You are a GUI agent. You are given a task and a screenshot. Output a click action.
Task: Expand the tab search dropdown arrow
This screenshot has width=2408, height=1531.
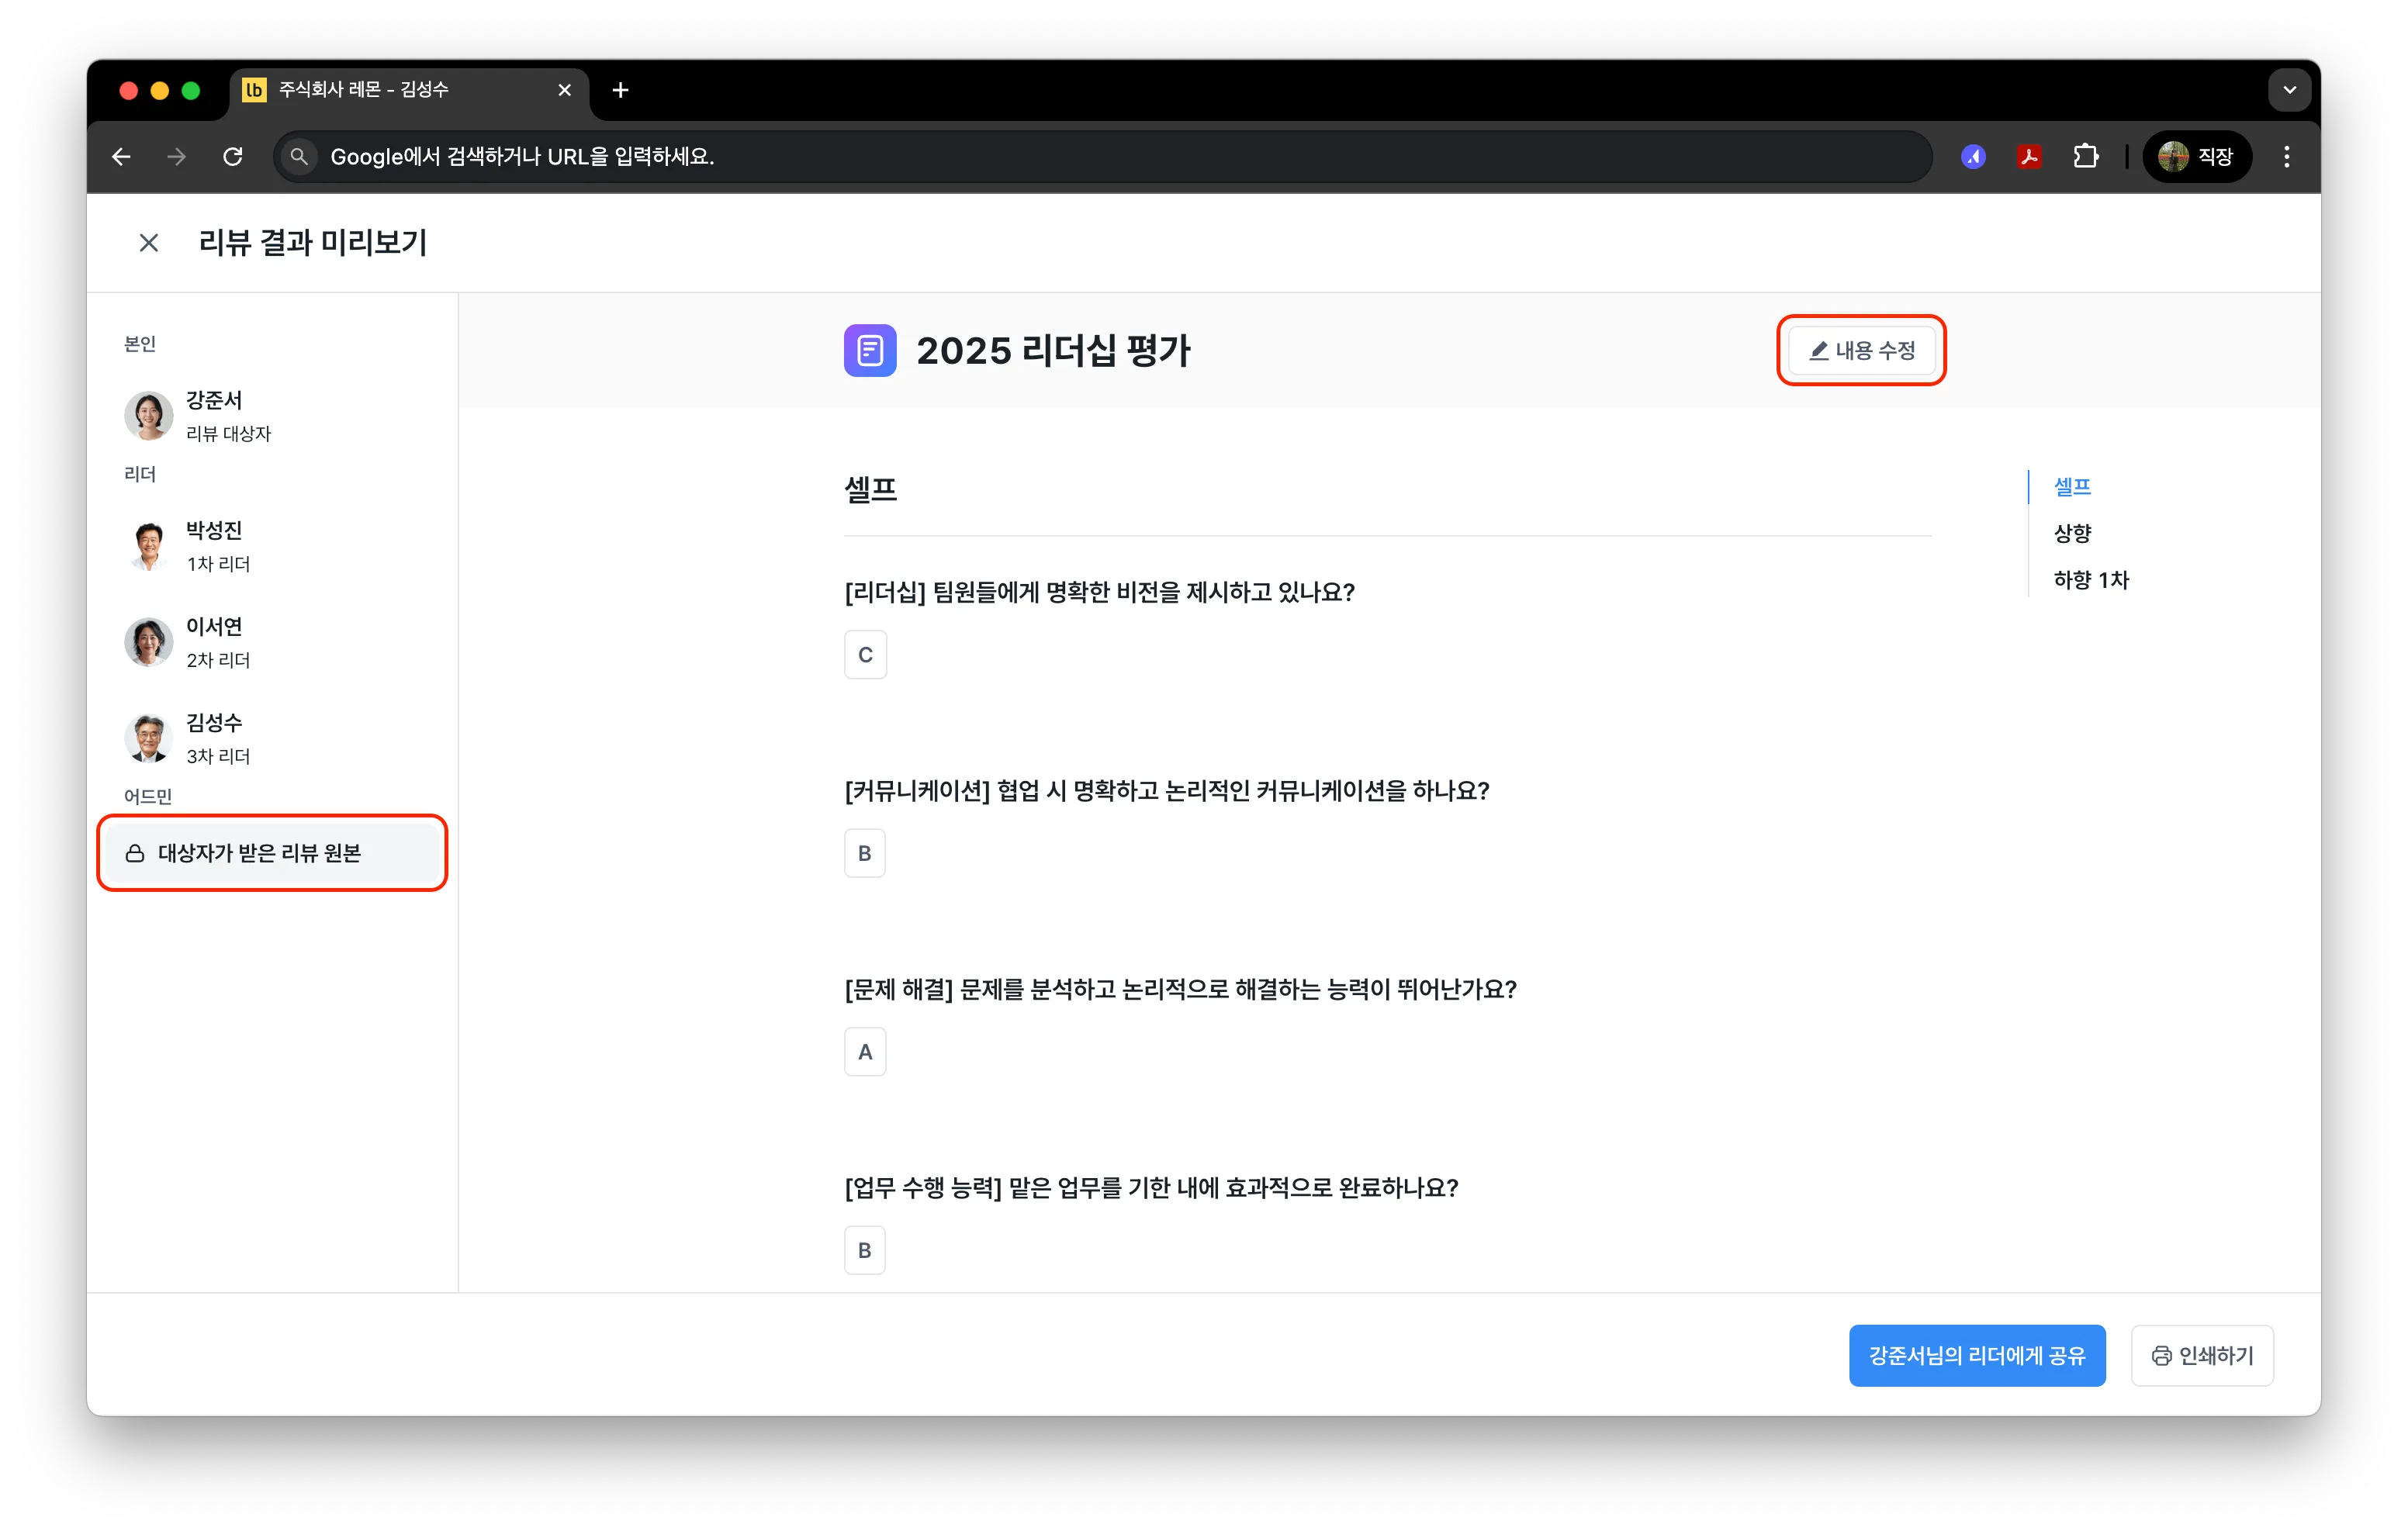[x=2289, y=90]
